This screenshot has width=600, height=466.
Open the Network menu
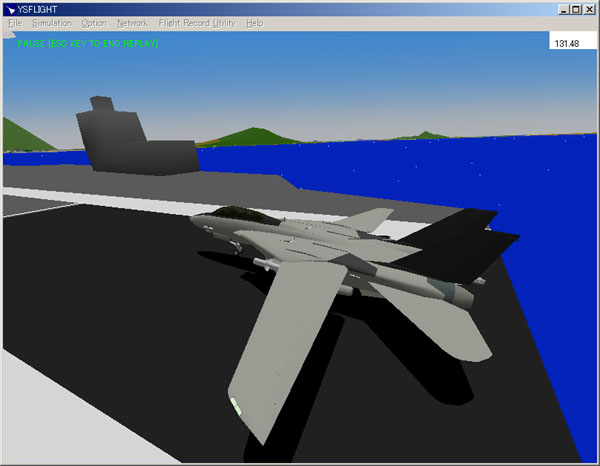coord(132,23)
